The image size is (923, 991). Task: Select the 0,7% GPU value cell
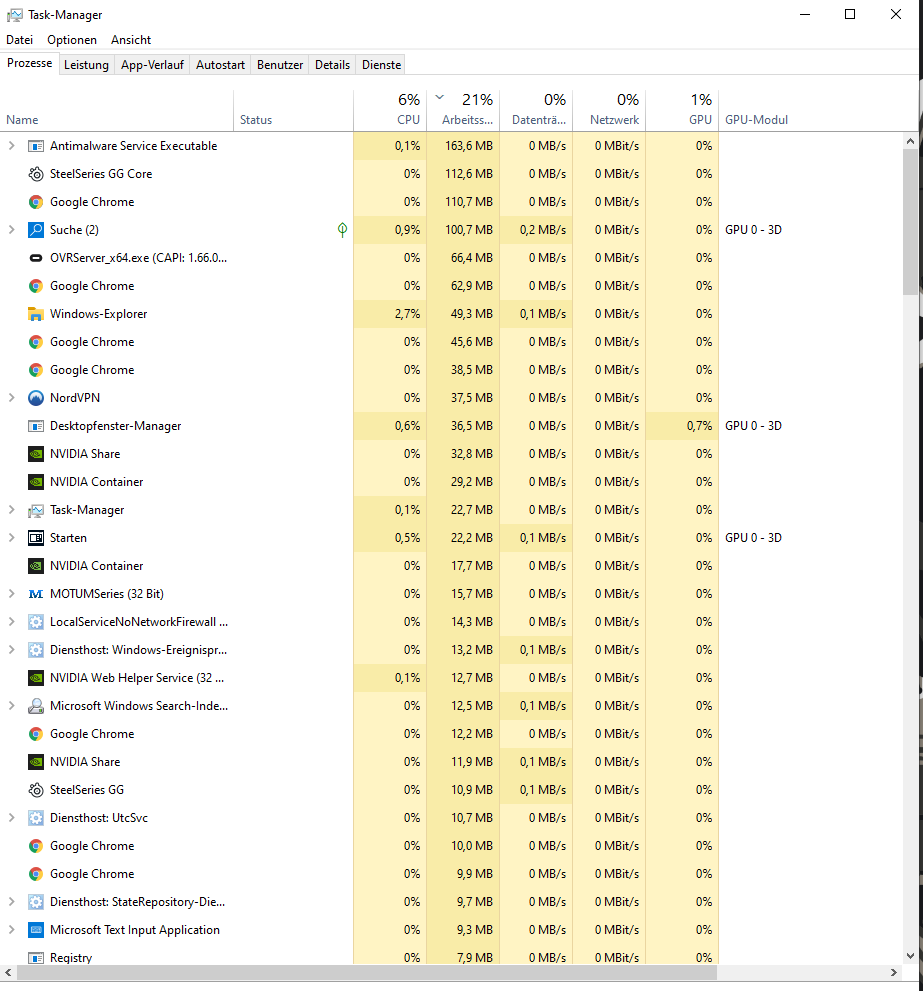[x=682, y=426]
